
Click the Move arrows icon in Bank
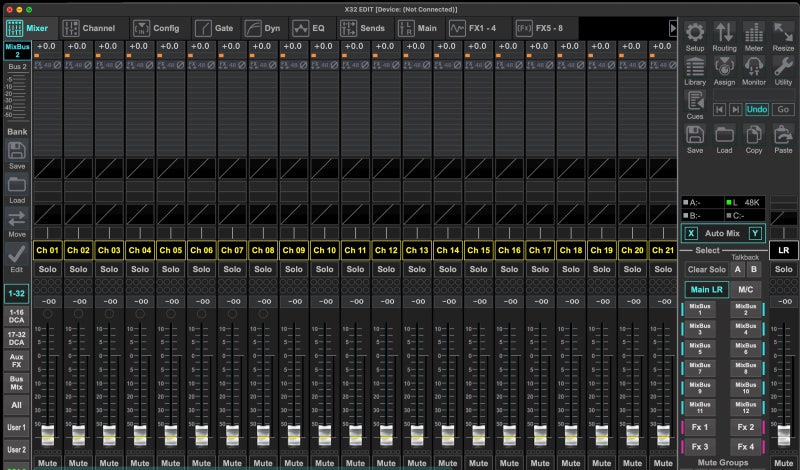tap(16, 219)
